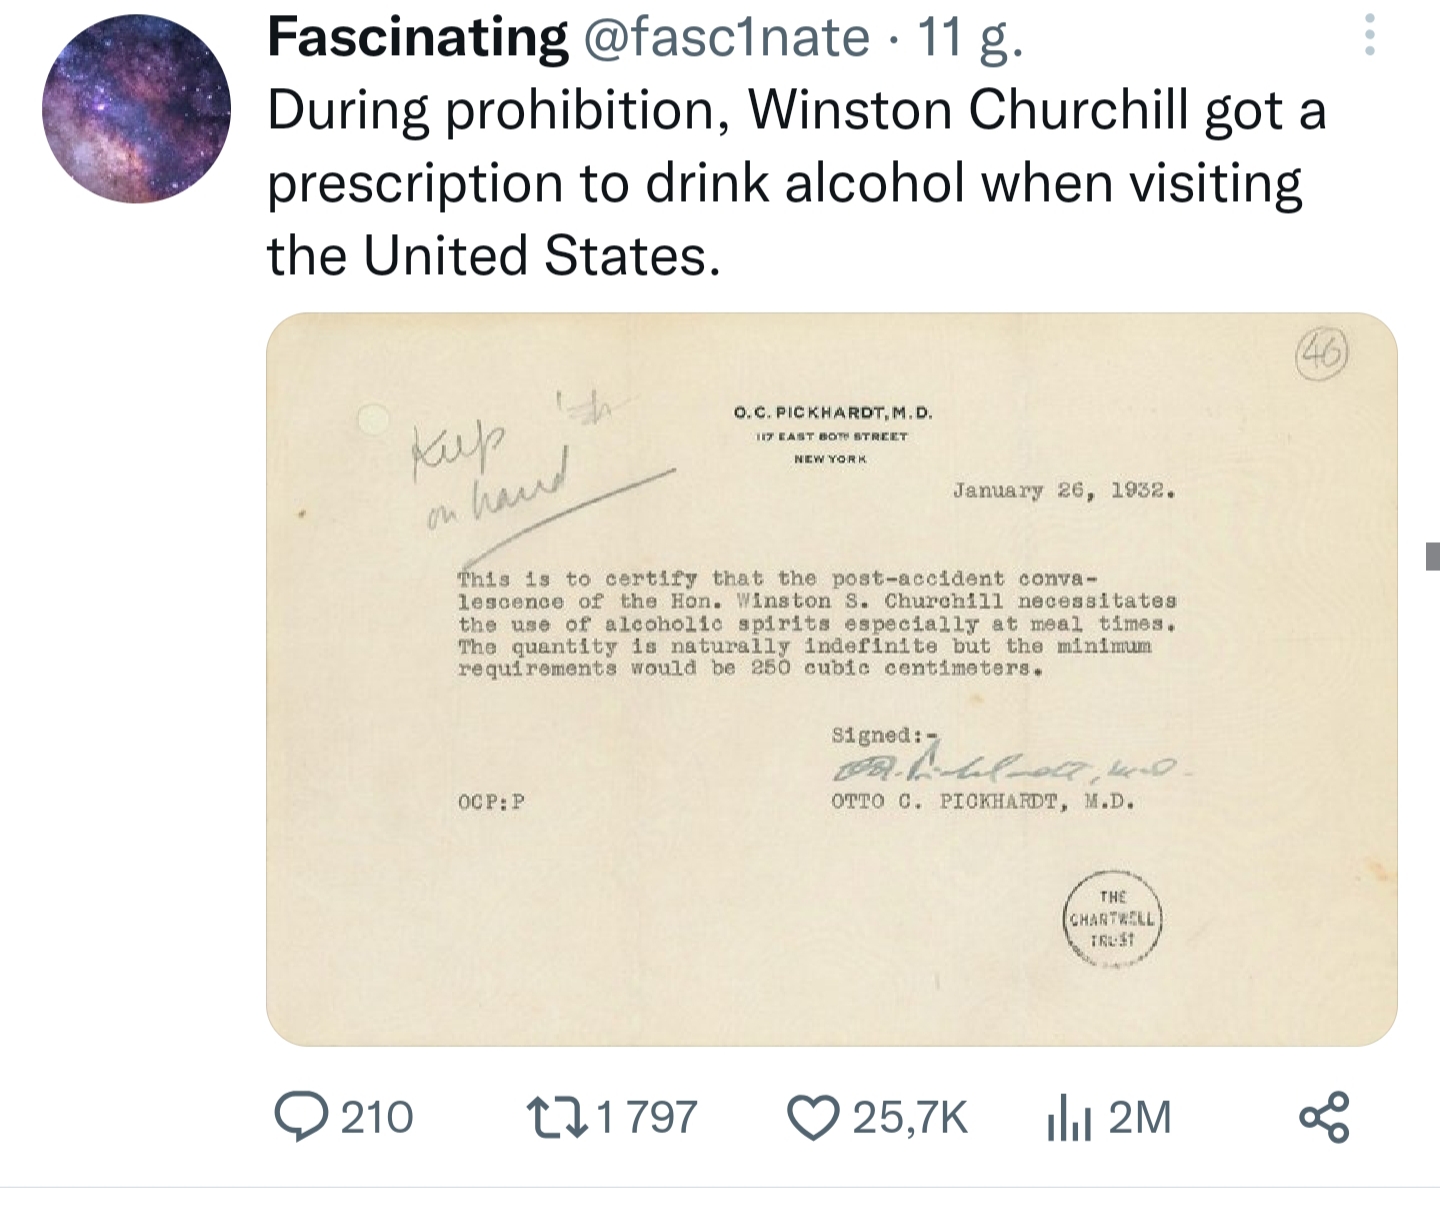The image size is (1440, 1213).
Task: Click the share icon below the tweet
Action: coord(1325,1117)
